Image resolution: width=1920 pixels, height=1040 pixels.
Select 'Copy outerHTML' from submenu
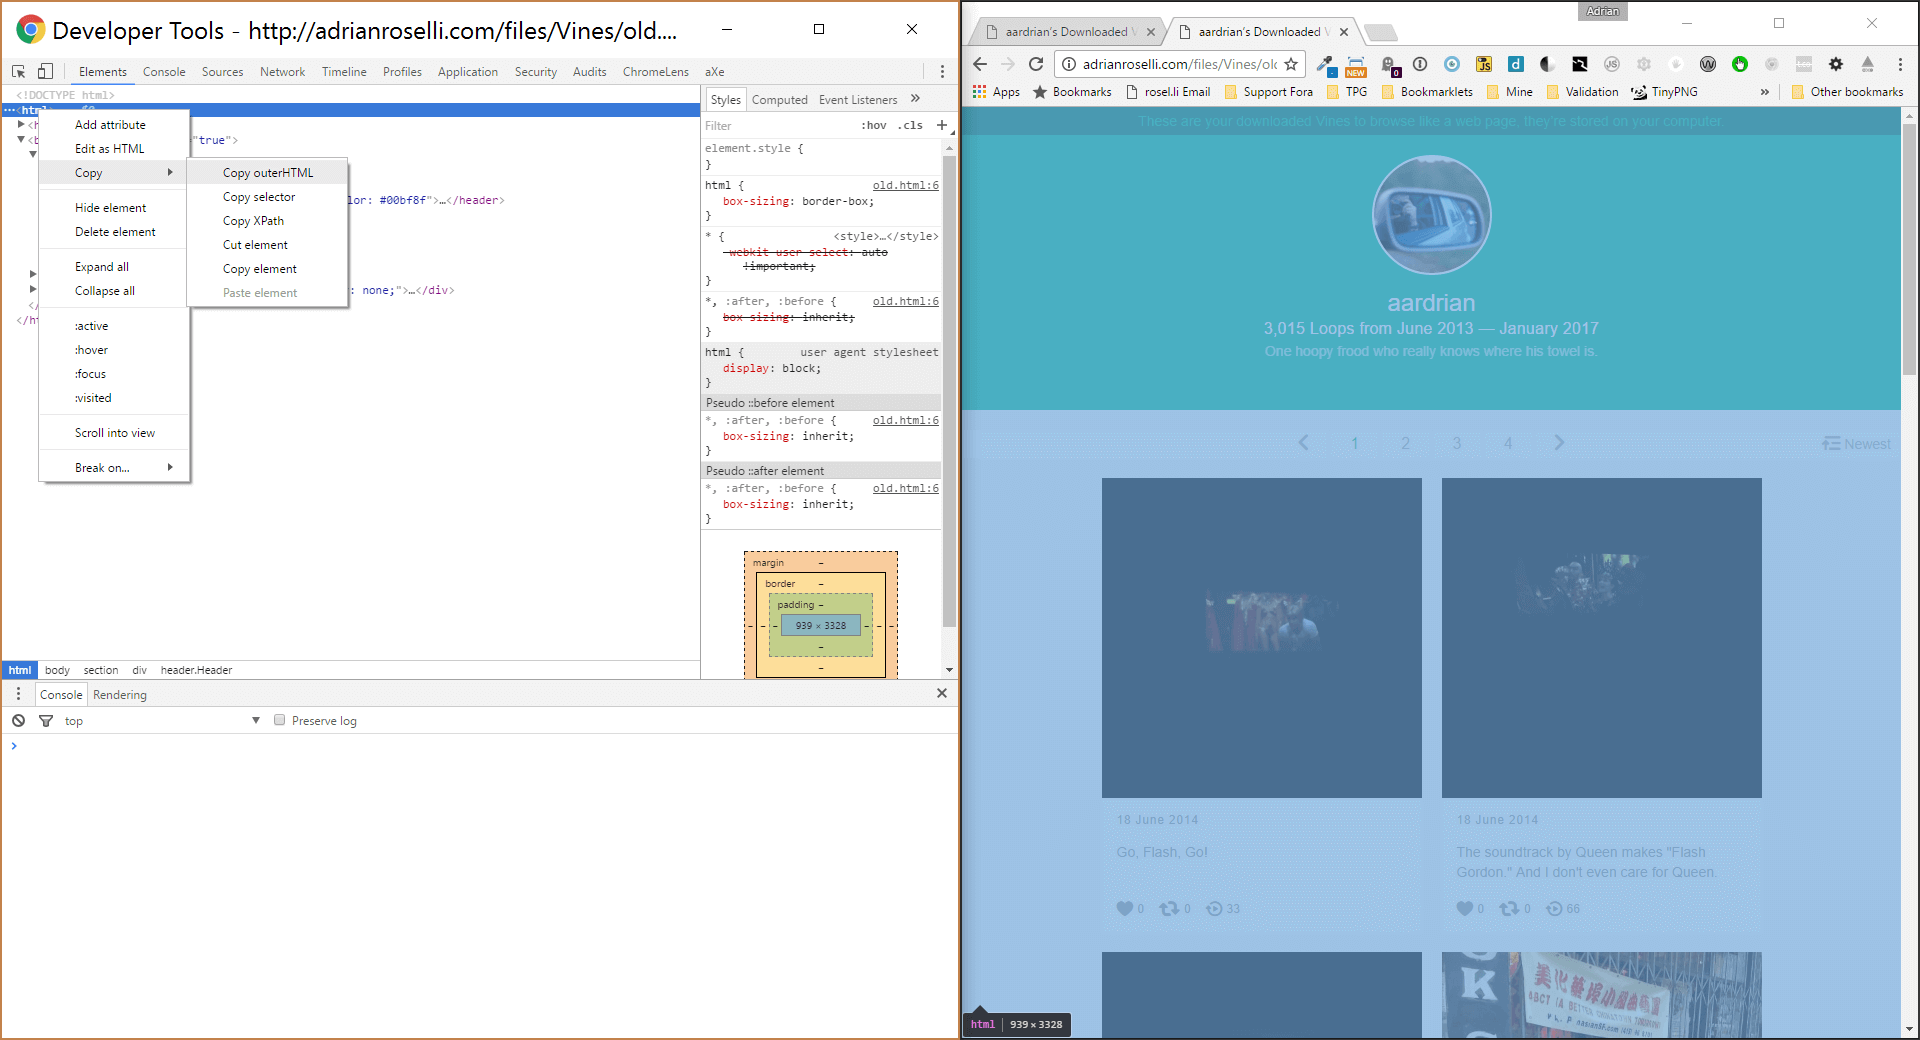click(268, 173)
